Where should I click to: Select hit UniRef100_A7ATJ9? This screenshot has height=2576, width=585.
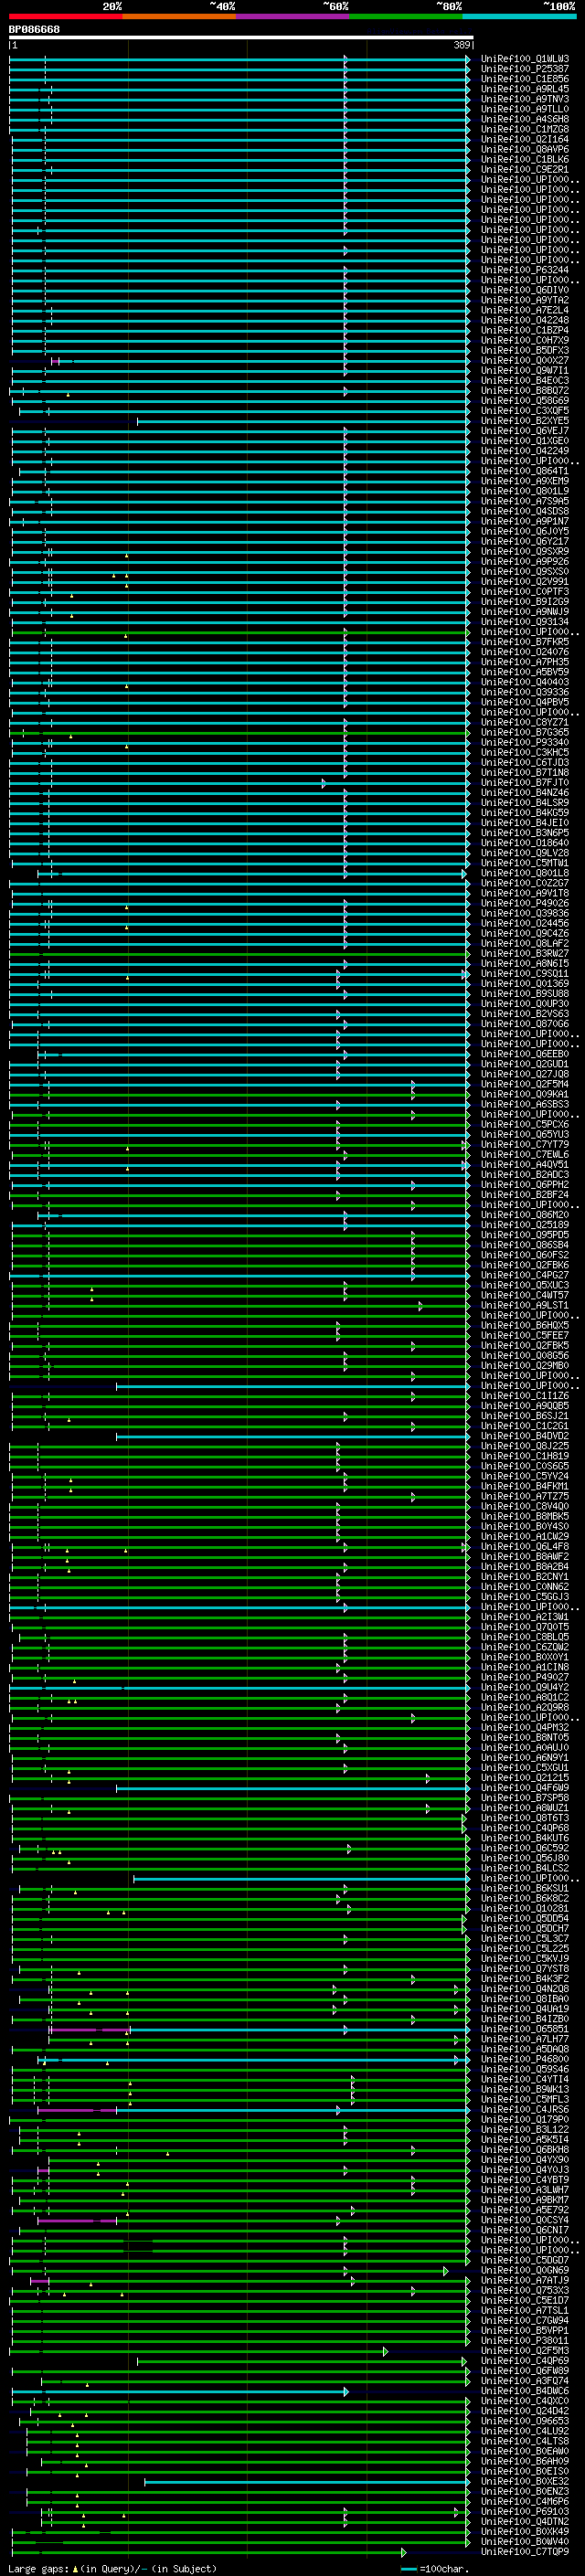click(x=525, y=2281)
